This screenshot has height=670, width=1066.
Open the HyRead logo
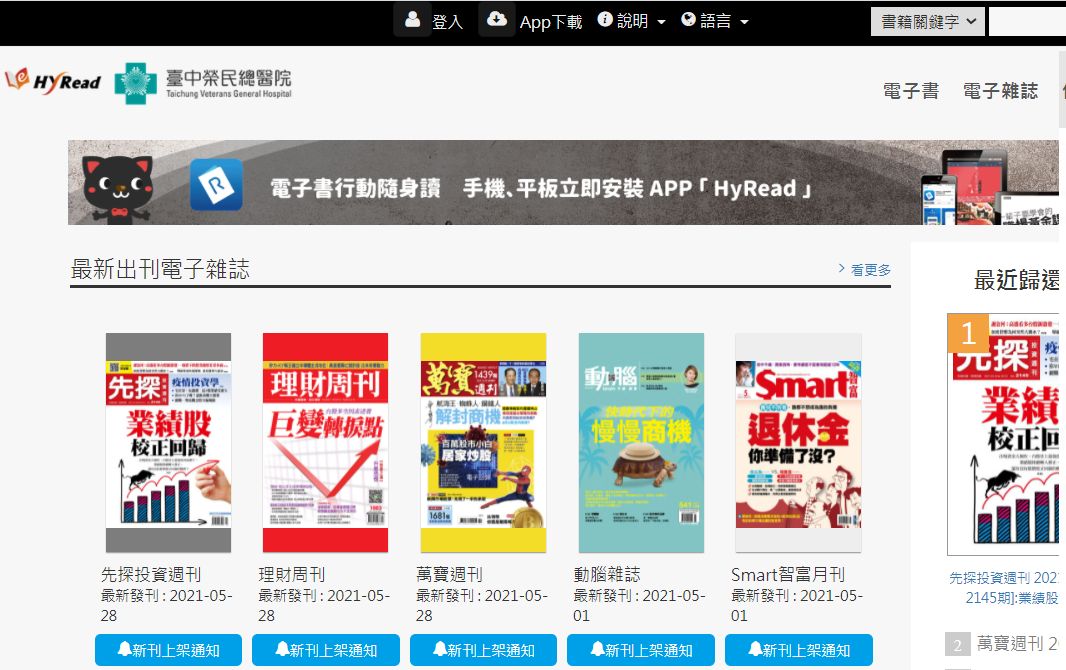(x=53, y=82)
